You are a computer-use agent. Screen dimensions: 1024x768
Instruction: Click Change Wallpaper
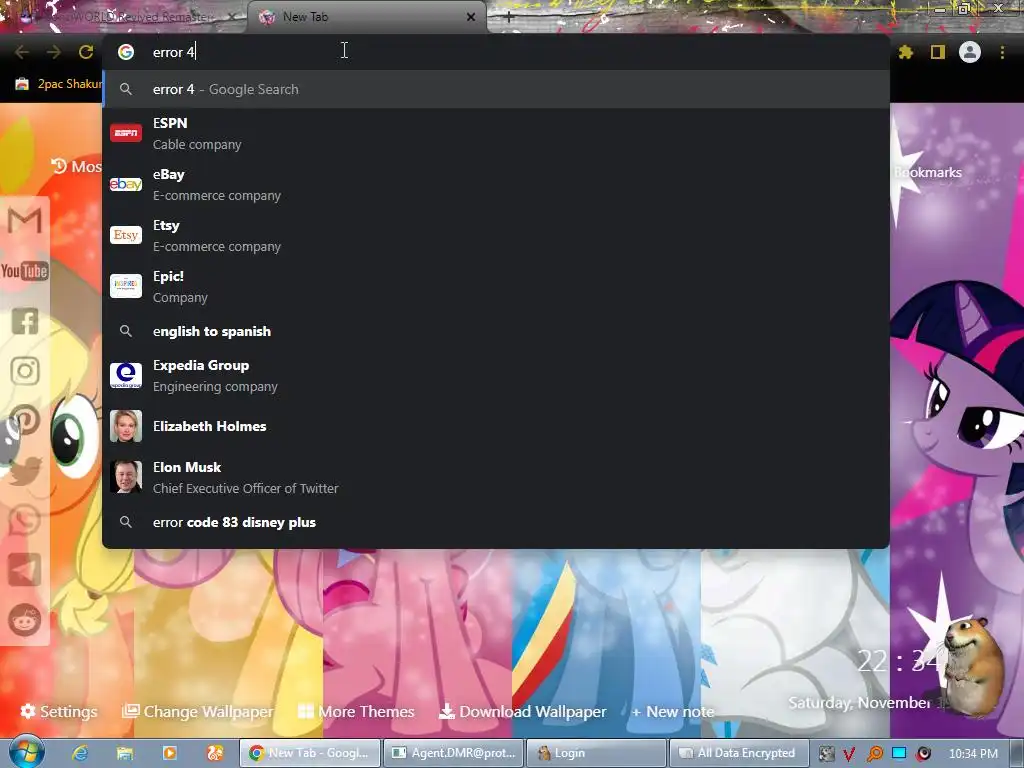coord(198,711)
